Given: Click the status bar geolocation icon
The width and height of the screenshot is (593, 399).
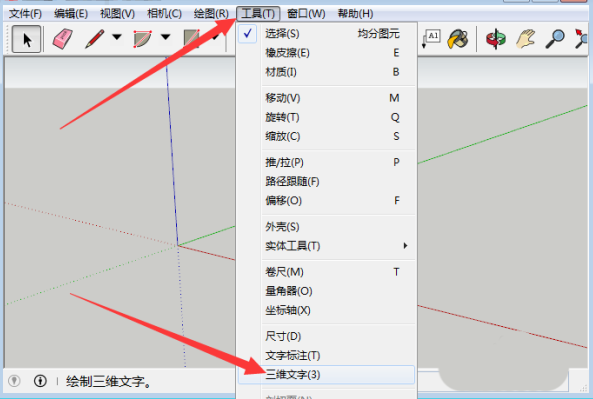Looking at the screenshot, I should (x=14, y=380).
